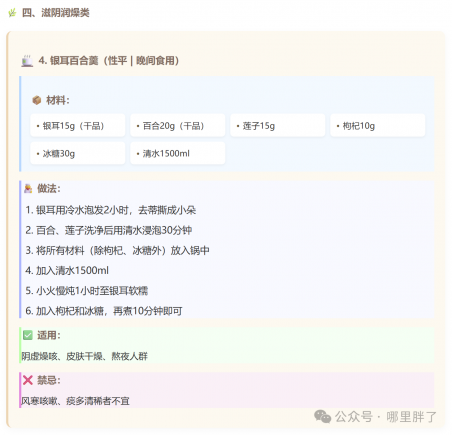Click the red cross icon beside 禁忌
The height and width of the screenshot is (435, 452).
[x=28, y=380]
